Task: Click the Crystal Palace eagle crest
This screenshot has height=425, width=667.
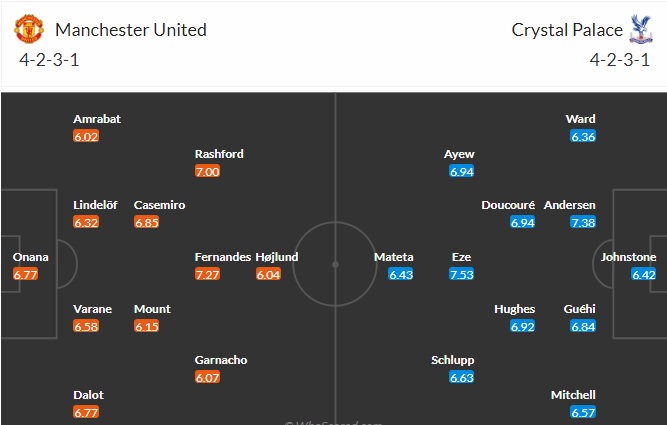Action: 641,29
